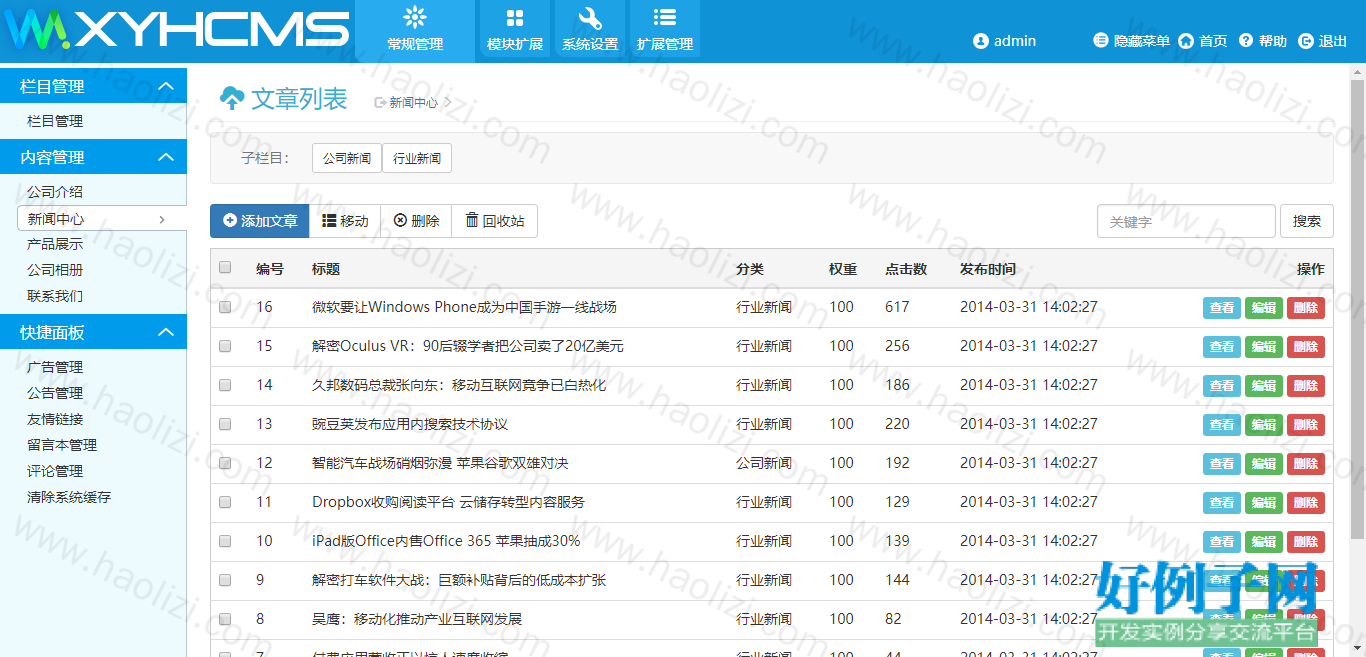Filter by 行业新闻 sub-column button
The height and width of the screenshot is (657, 1366).
pos(417,158)
